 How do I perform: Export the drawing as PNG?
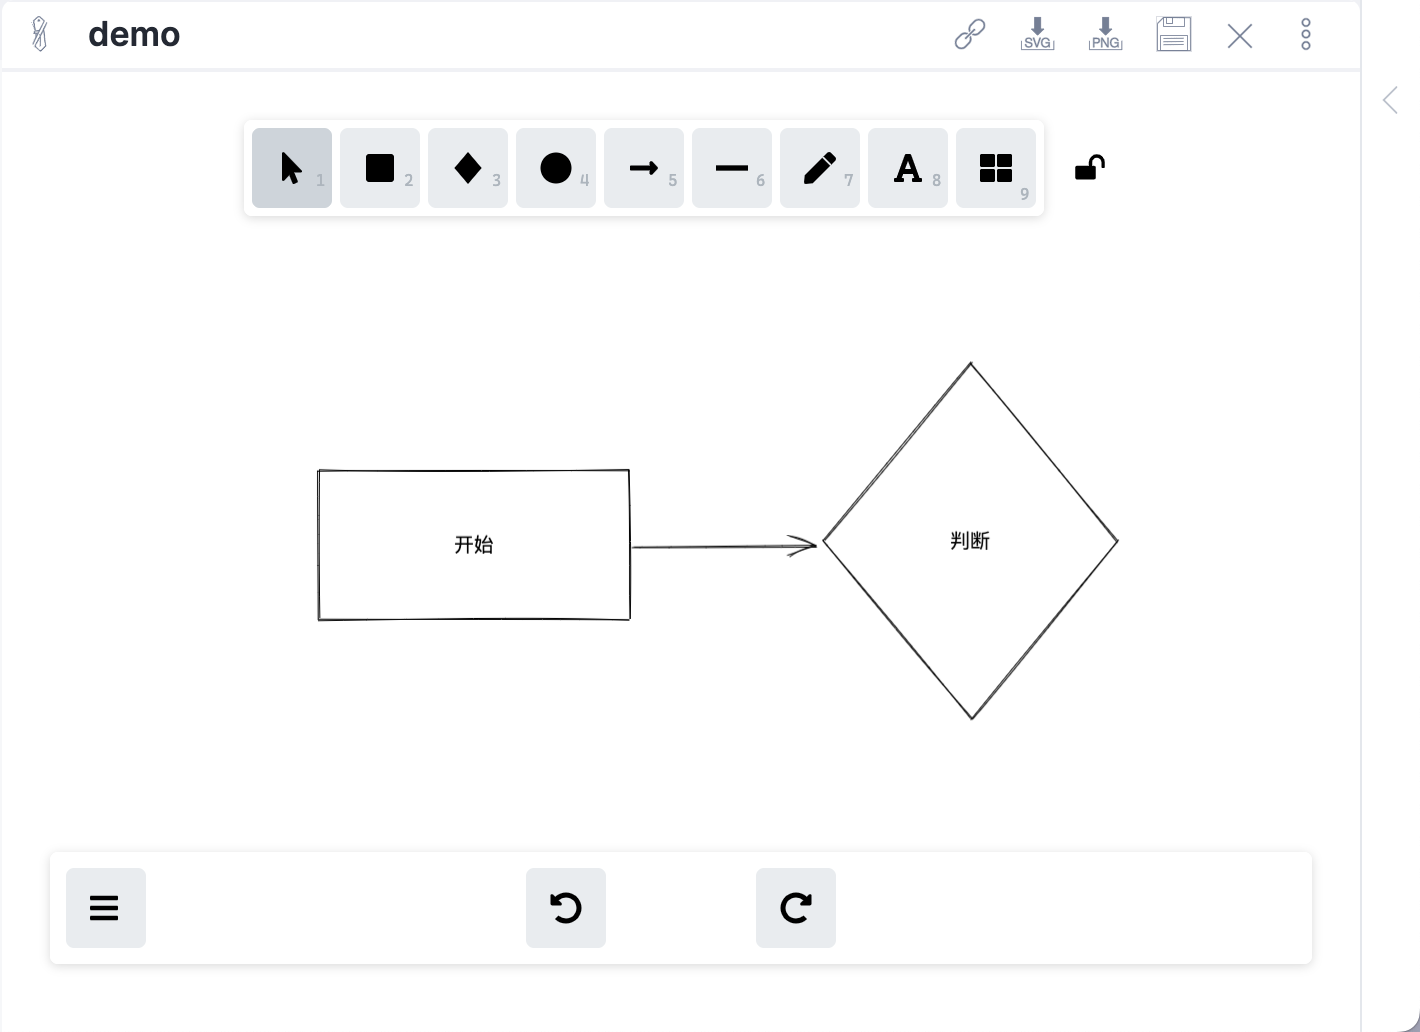(1105, 34)
